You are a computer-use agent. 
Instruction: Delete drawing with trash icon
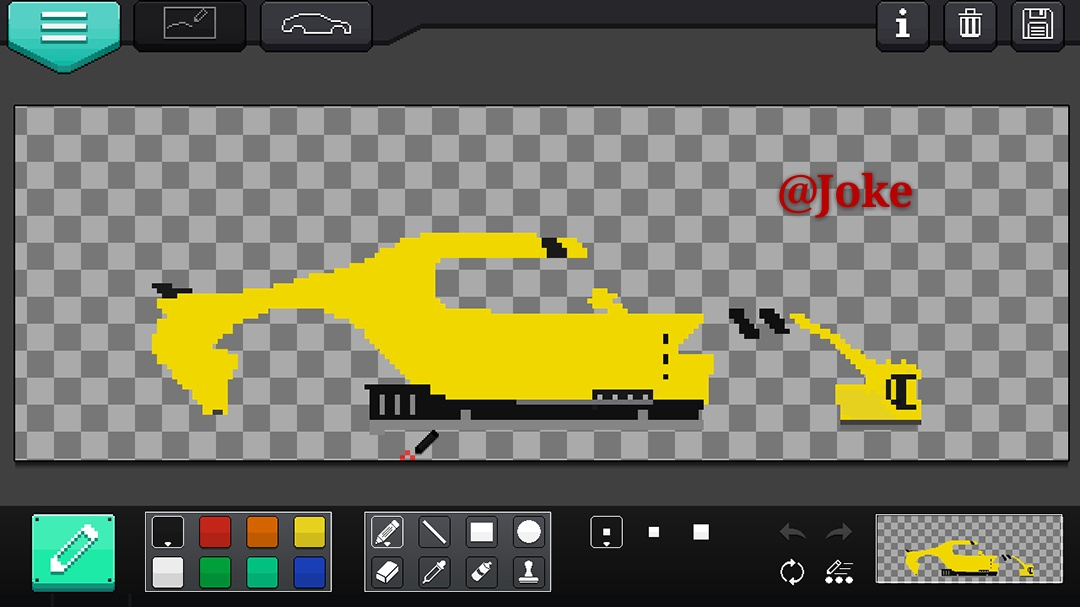tap(970, 25)
